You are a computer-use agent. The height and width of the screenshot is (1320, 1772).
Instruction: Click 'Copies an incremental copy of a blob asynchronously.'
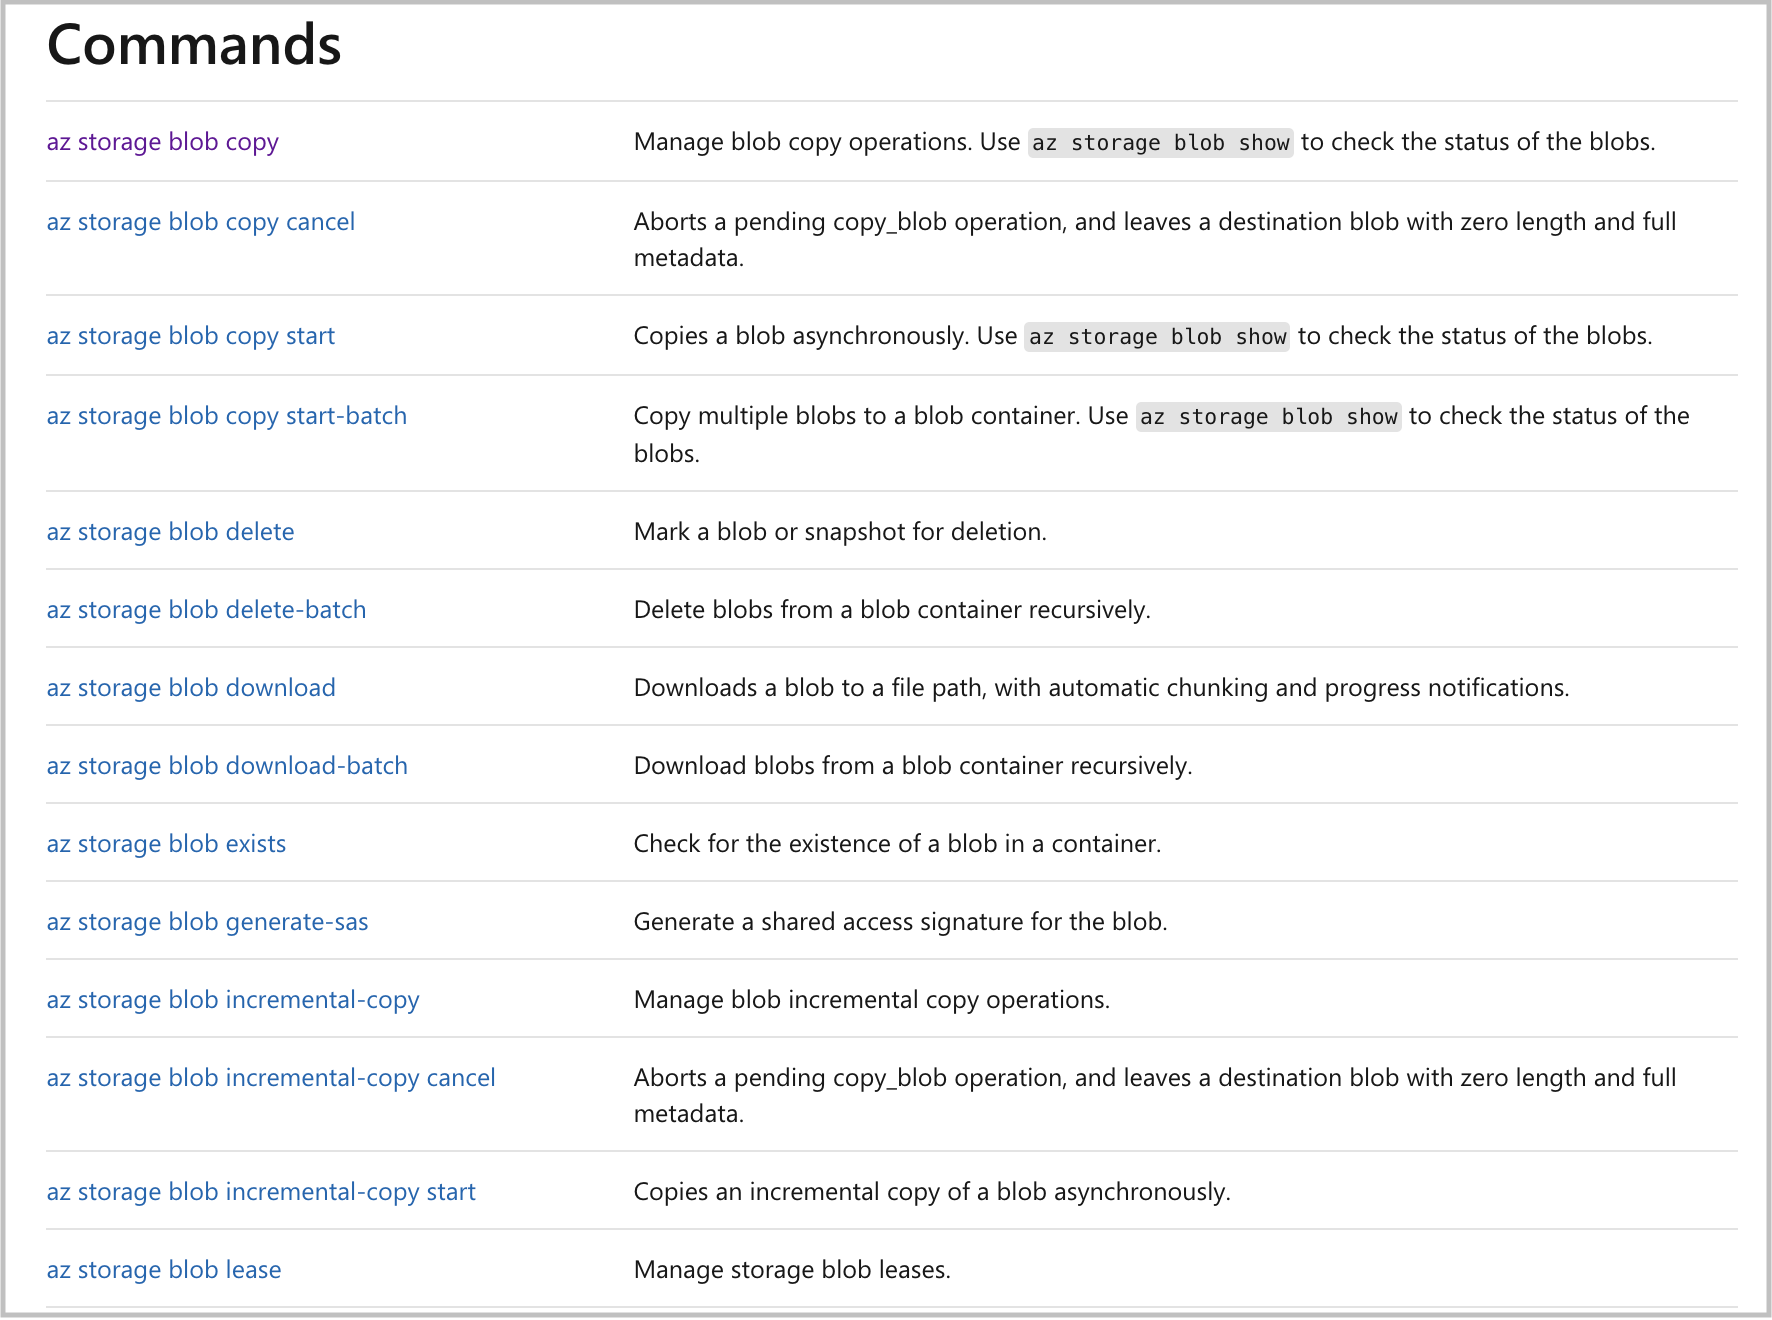coord(932,1192)
